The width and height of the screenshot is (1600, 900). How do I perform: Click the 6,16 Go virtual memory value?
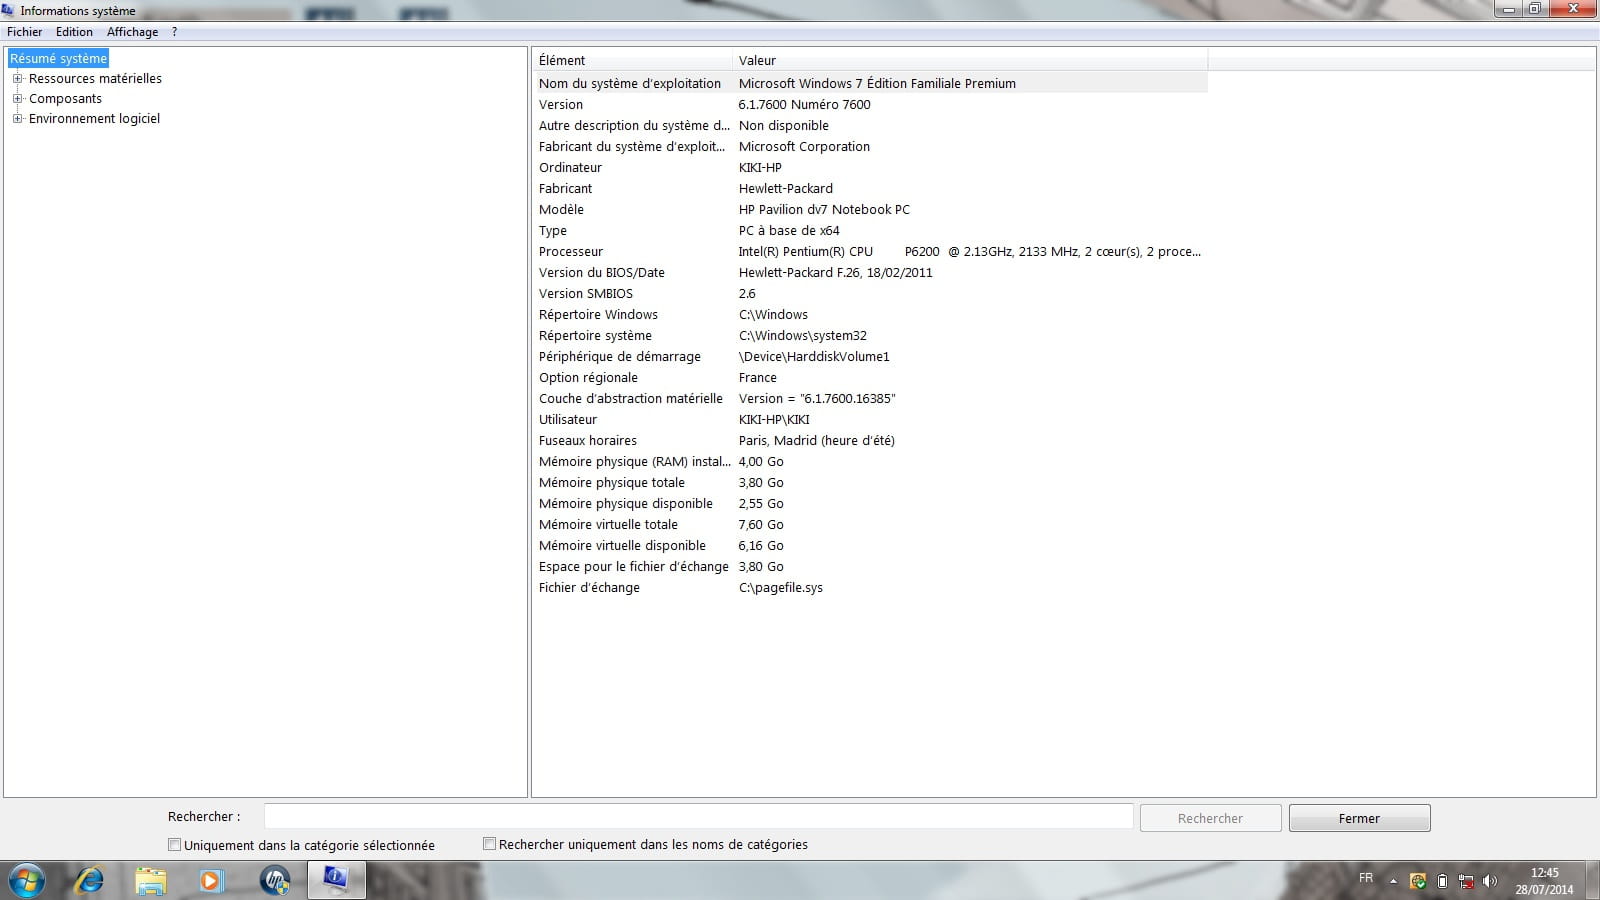coord(761,545)
